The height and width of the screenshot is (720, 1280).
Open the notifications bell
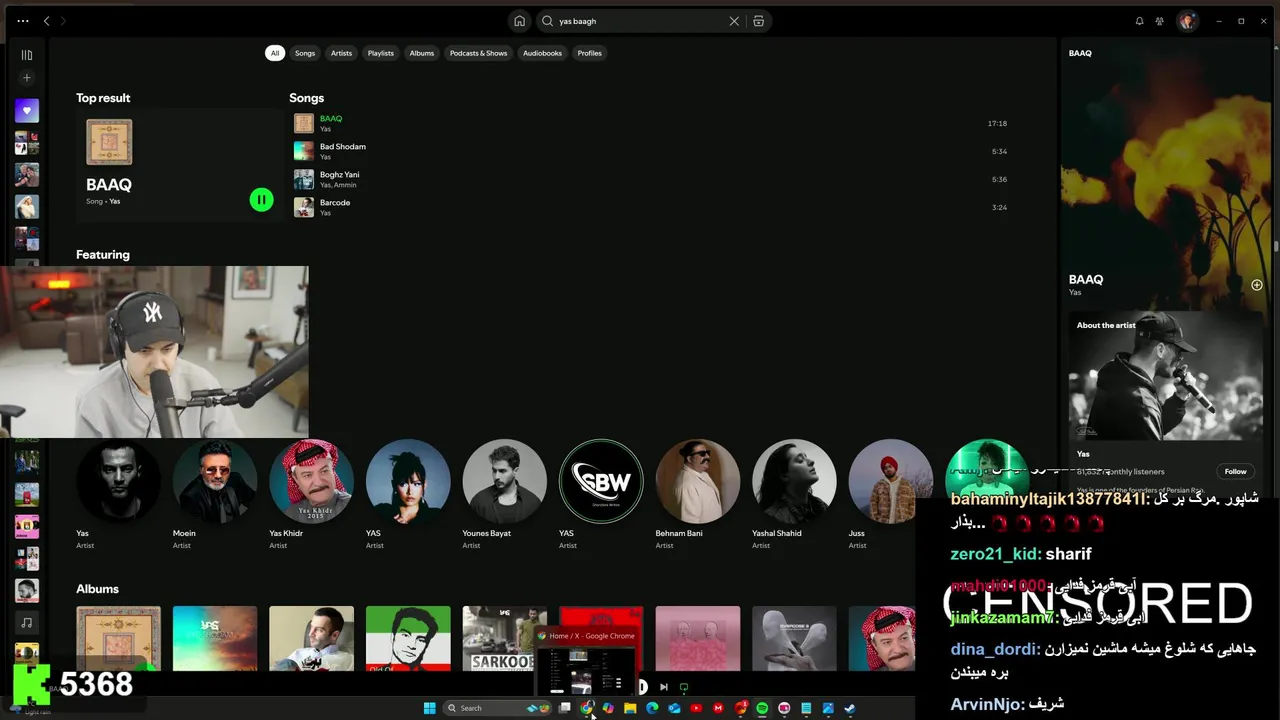coord(1139,21)
